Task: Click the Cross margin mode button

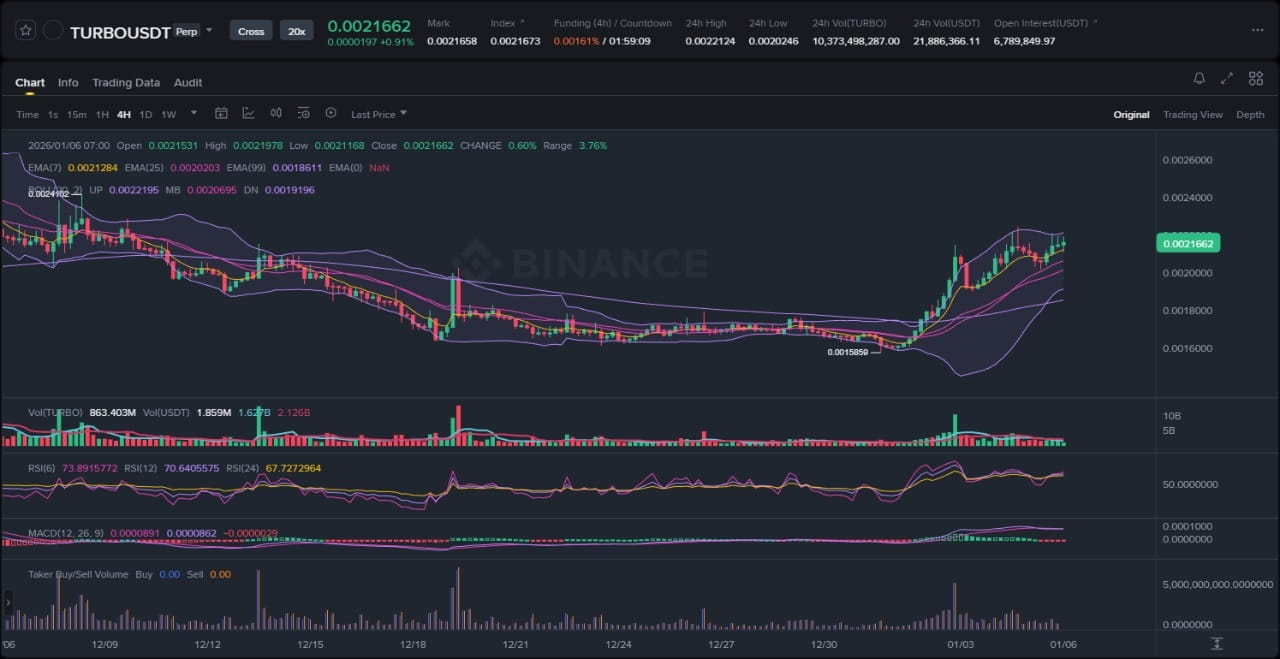Action: point(251,31)
